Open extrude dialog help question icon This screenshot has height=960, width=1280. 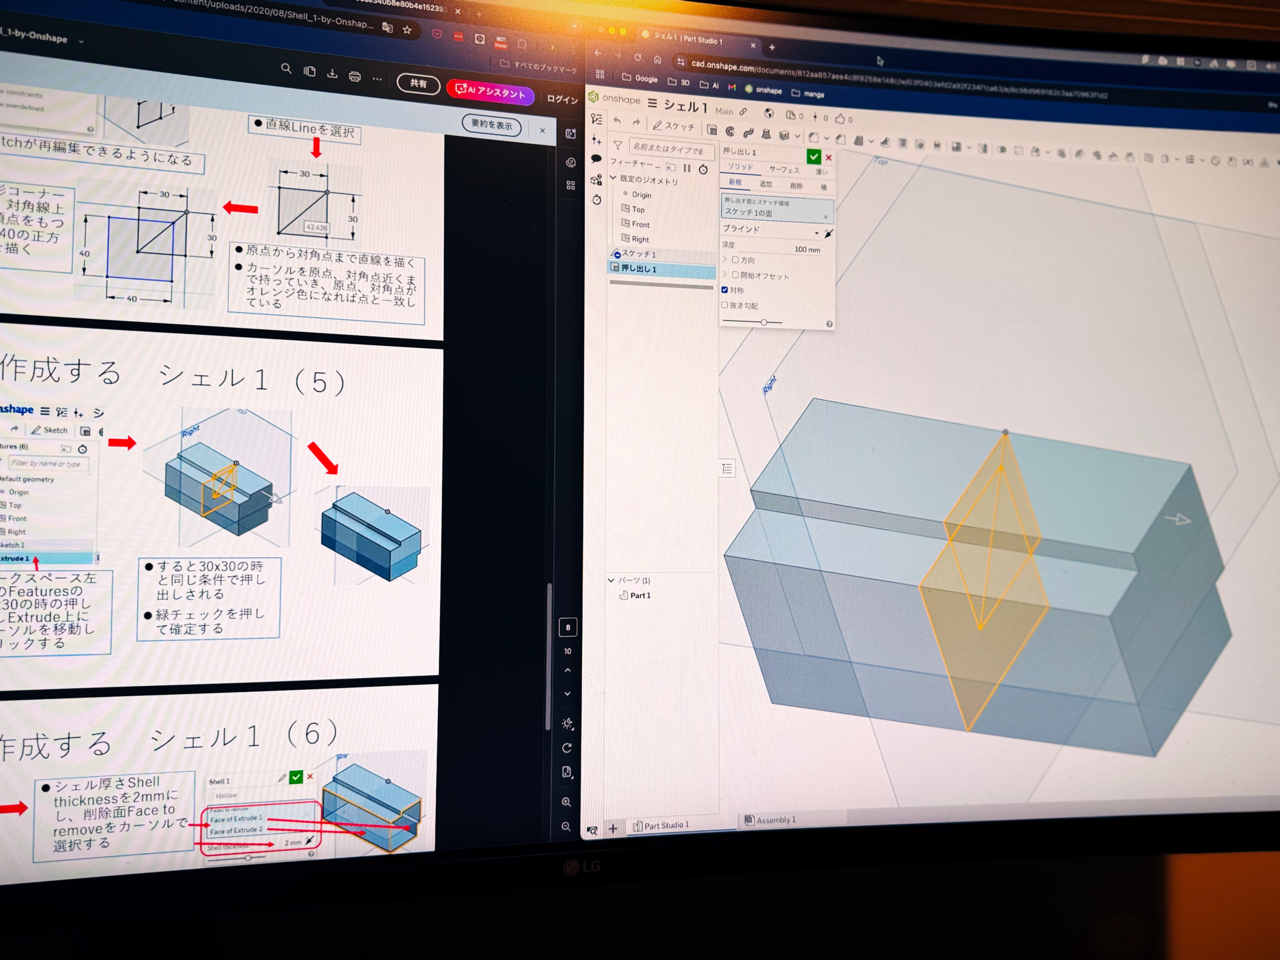coord(829,324)
